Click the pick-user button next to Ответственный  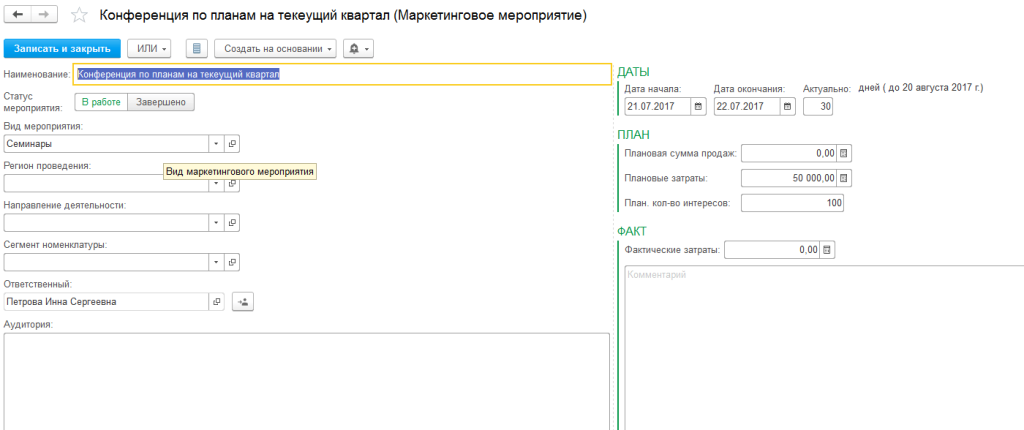243,301
